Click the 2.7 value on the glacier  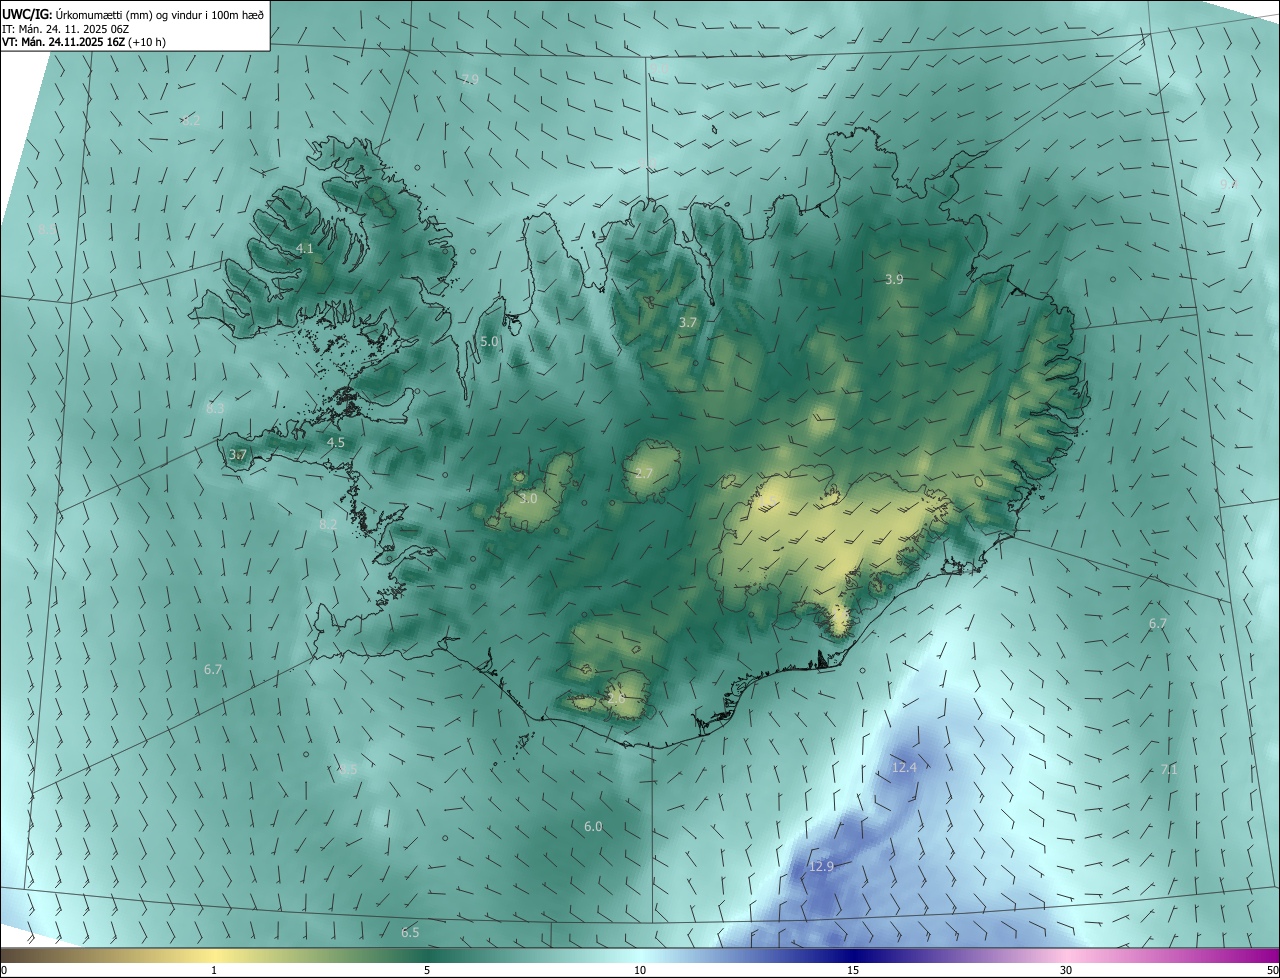pos(644,473)
